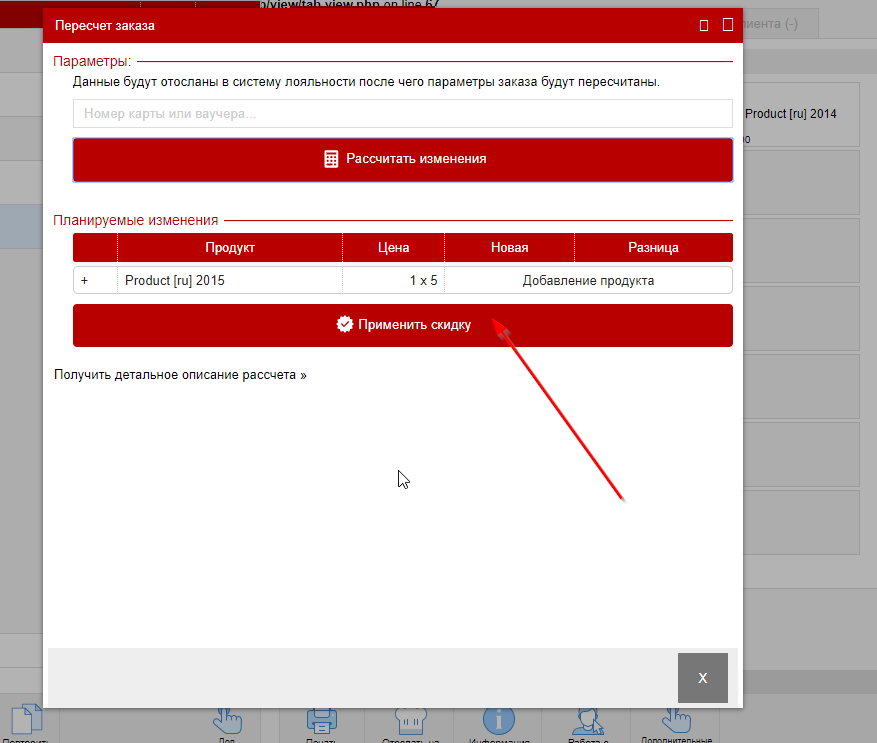This screenshot has width=877, height=743.
Task: Click the printer icon in bottom toolbar
Action: tap(321, 723)
